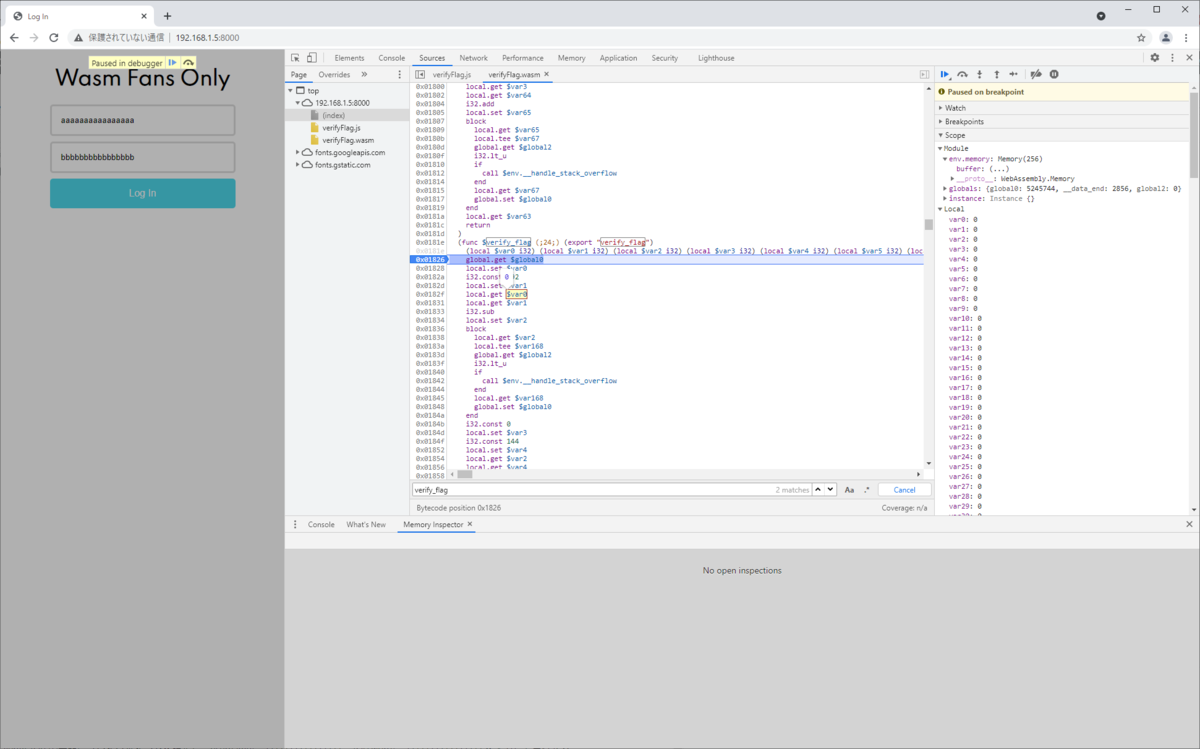Collapse the Local scope

click(940, 209)
